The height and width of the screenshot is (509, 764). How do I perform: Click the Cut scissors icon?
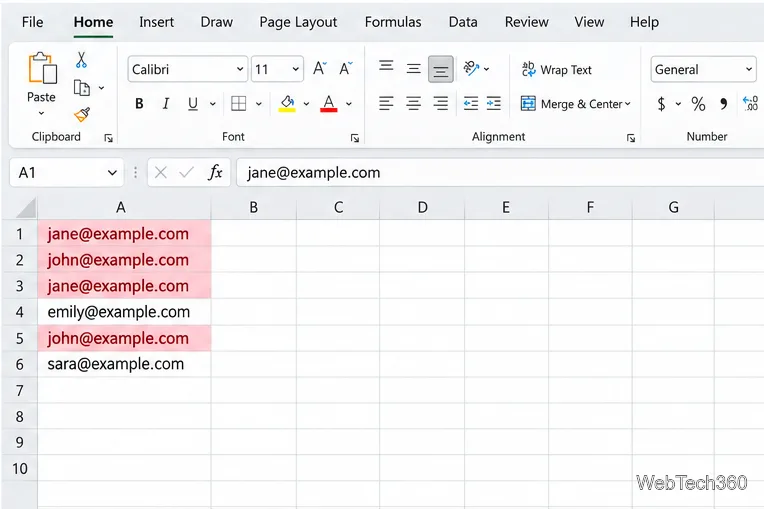[x=81, y=60]
